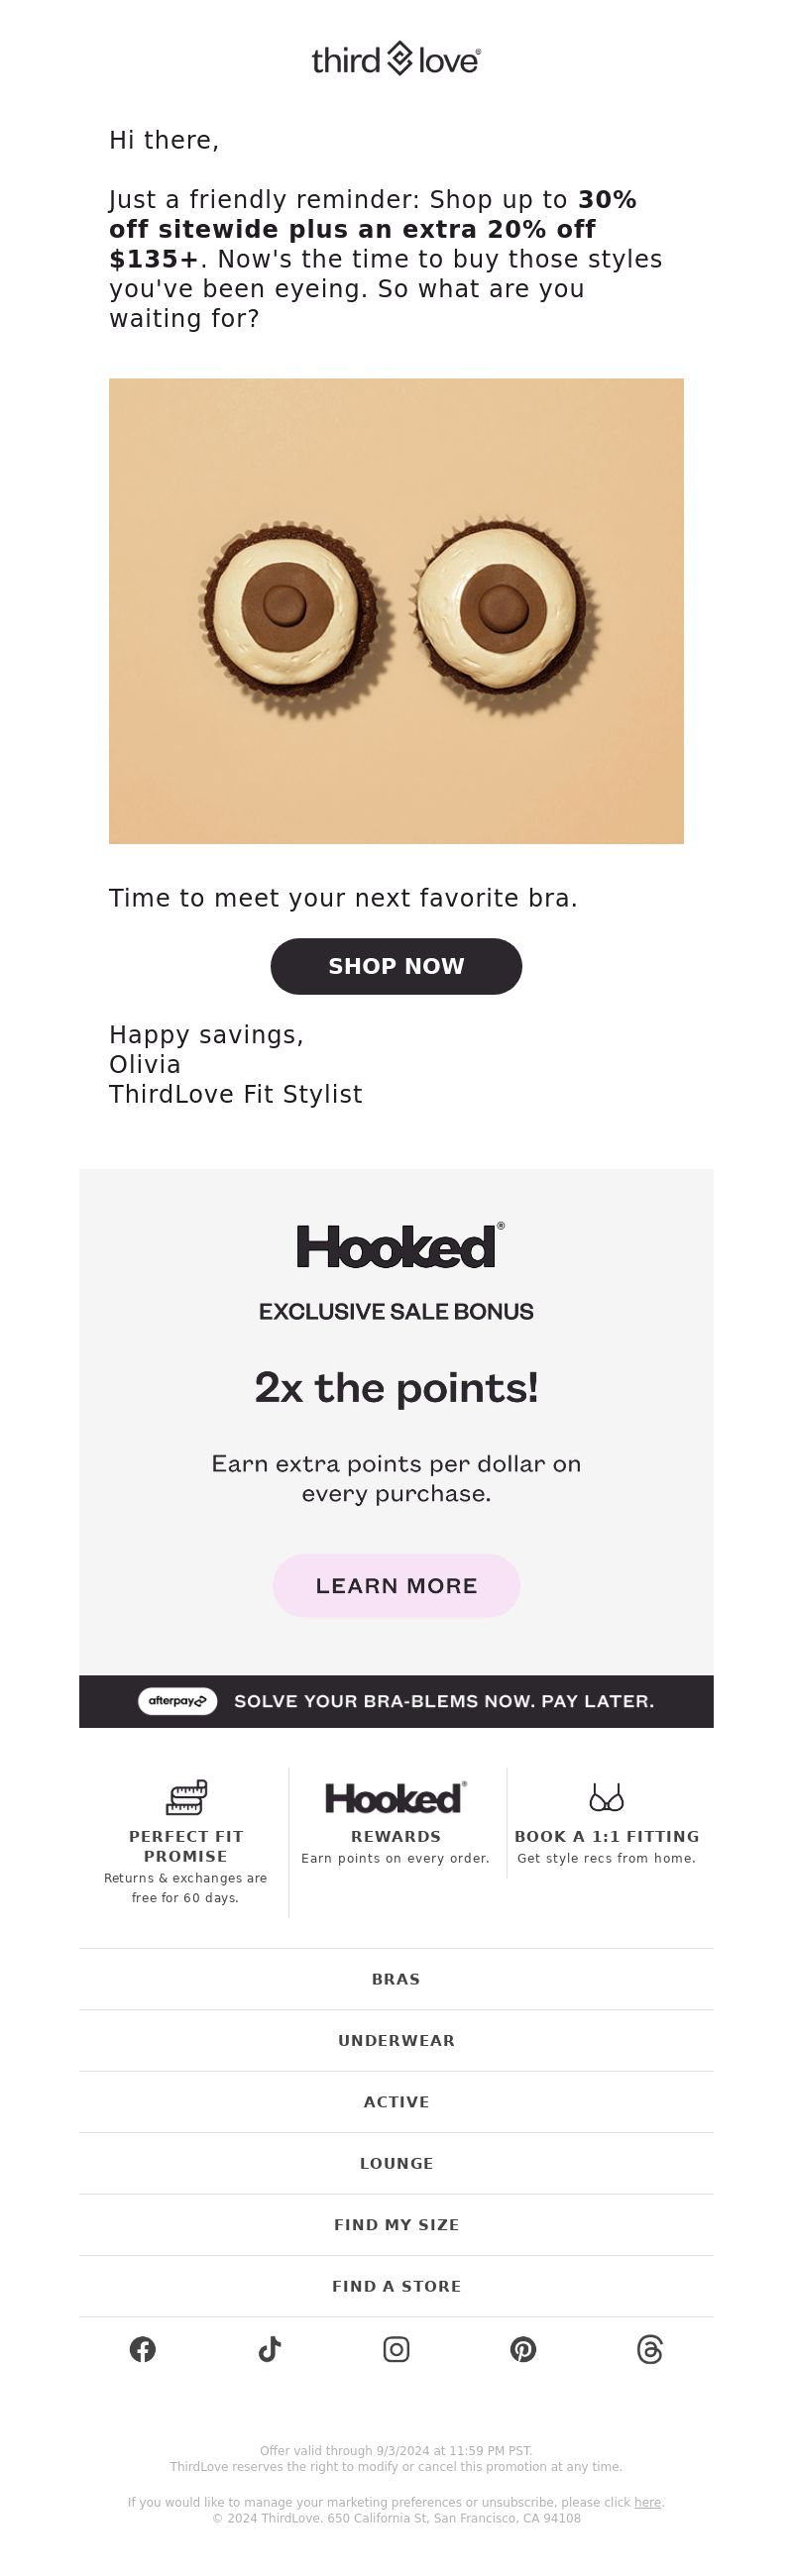
Task: Open the Instagram social icon
Action: [396, 2349]
